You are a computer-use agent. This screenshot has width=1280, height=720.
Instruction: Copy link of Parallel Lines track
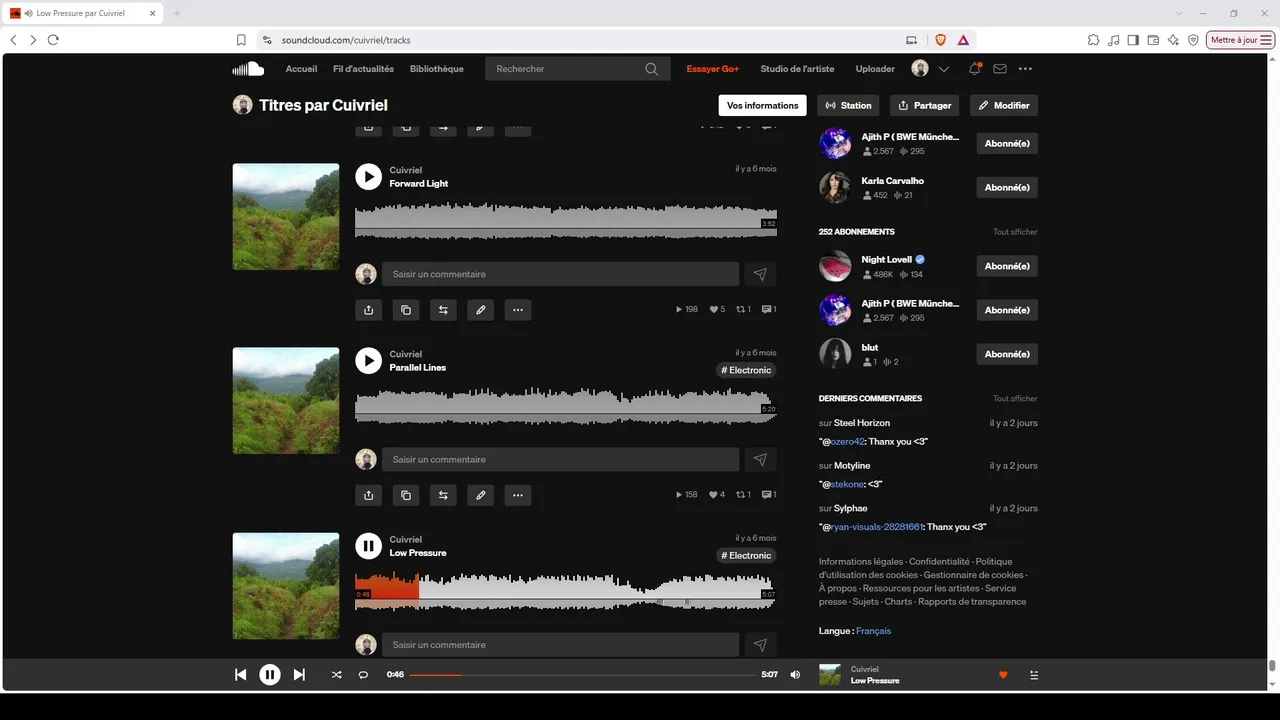[x=405, y=495]
